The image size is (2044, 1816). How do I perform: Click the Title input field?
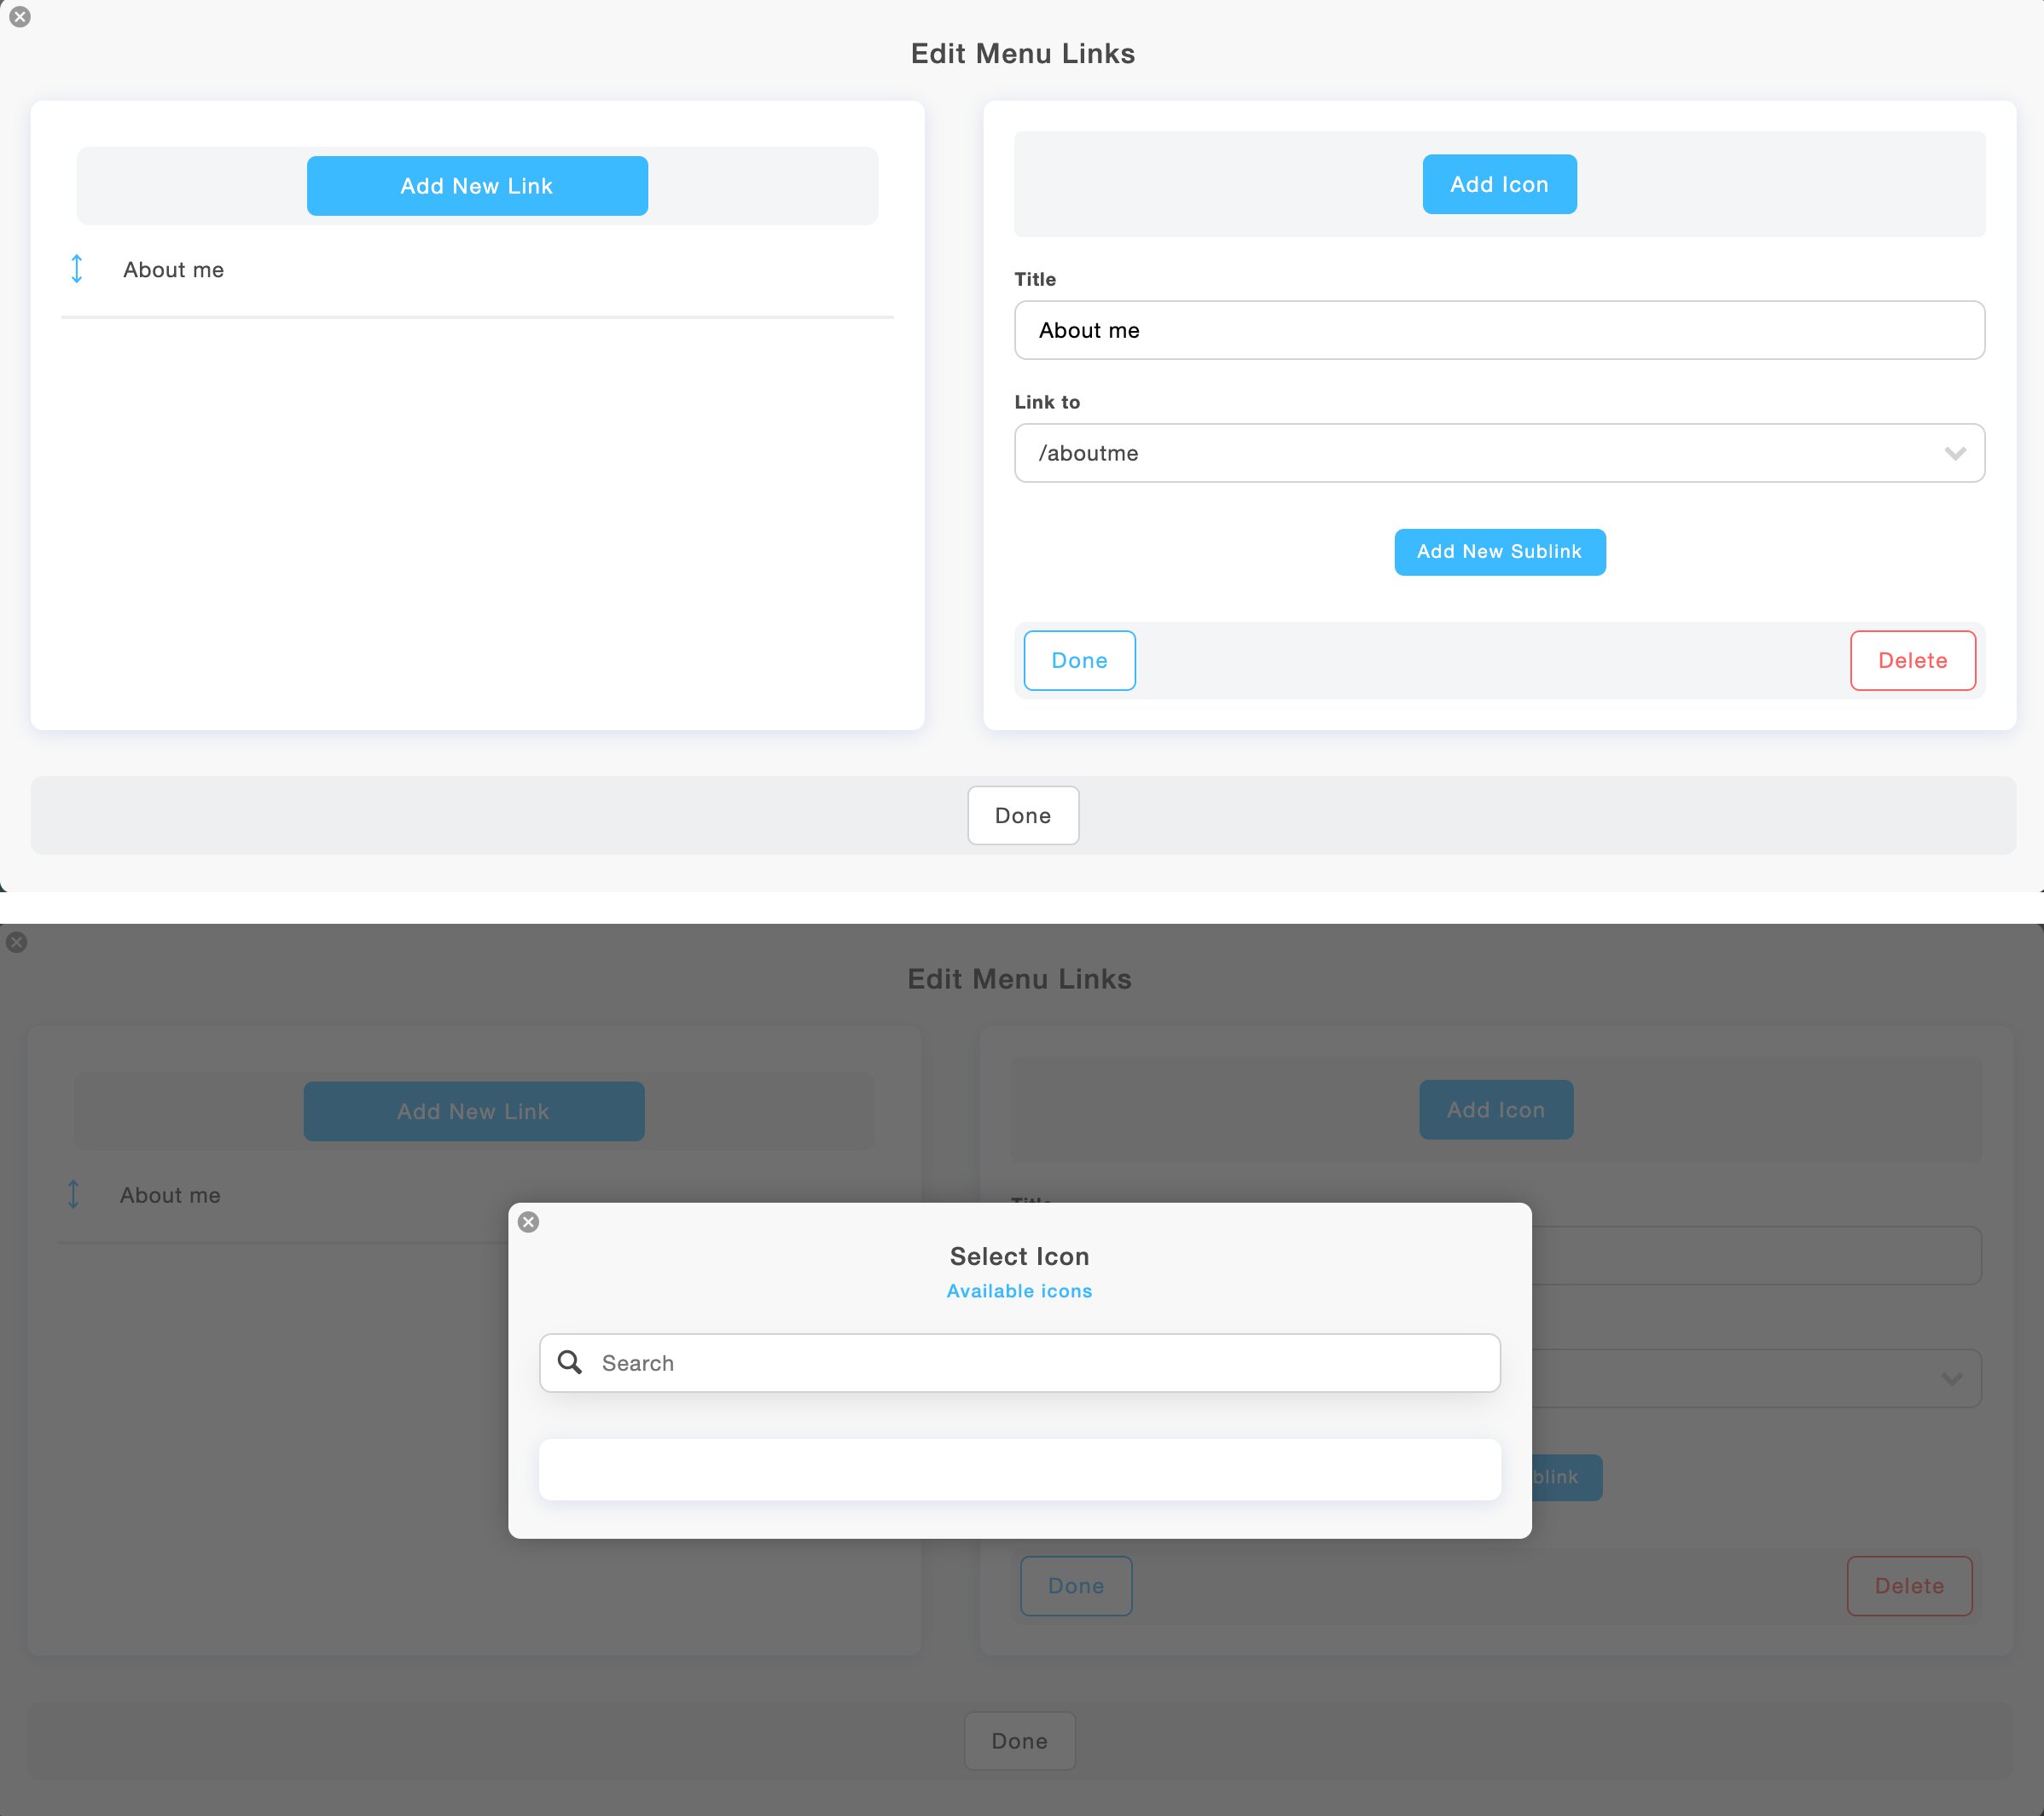tap(1499, 329)
